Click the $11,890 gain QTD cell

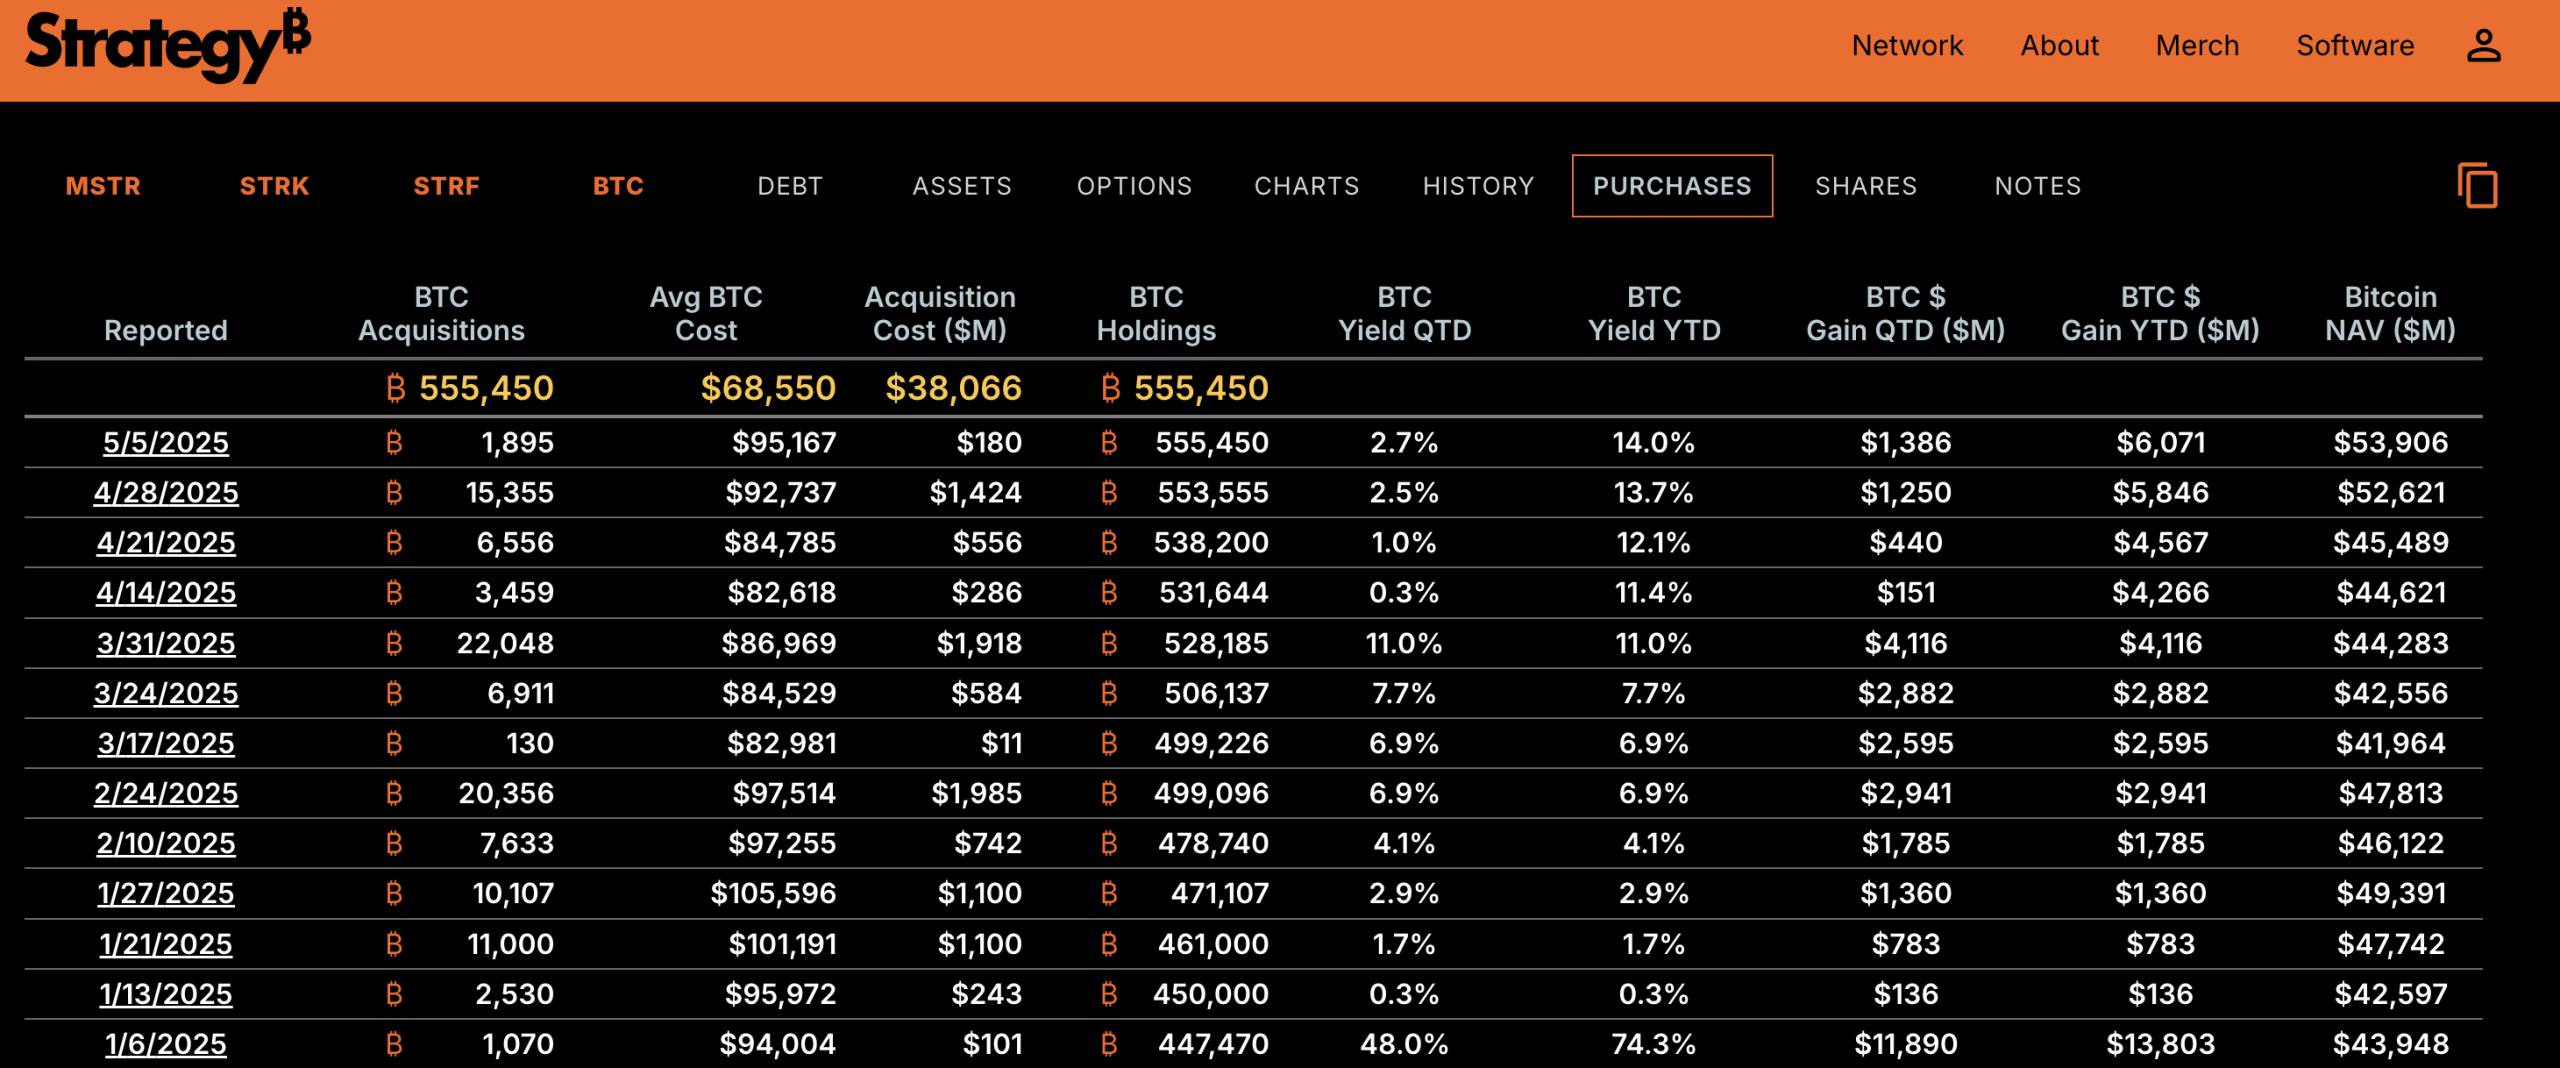click(1906, 1044)
